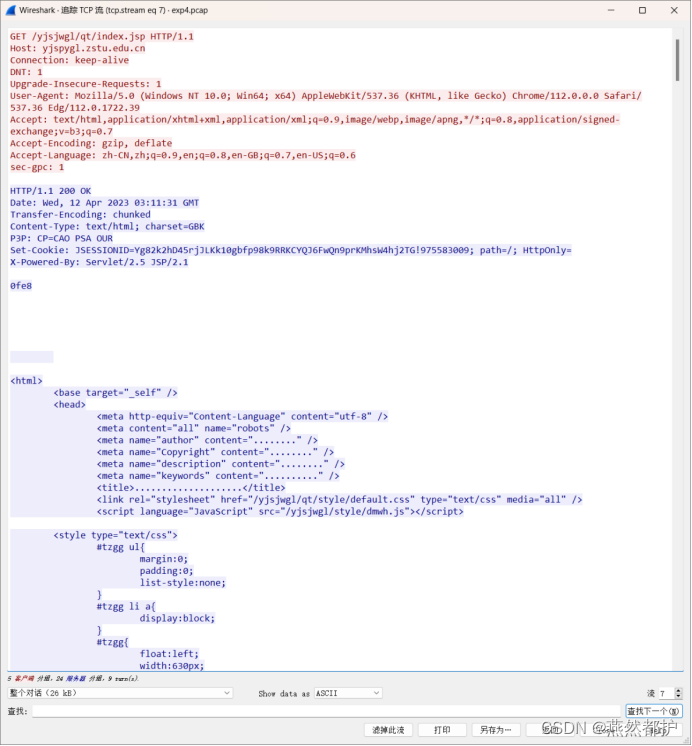Click the meta name="keywords" line
This screenshot has width=692, height=746.
click(218, 476)
